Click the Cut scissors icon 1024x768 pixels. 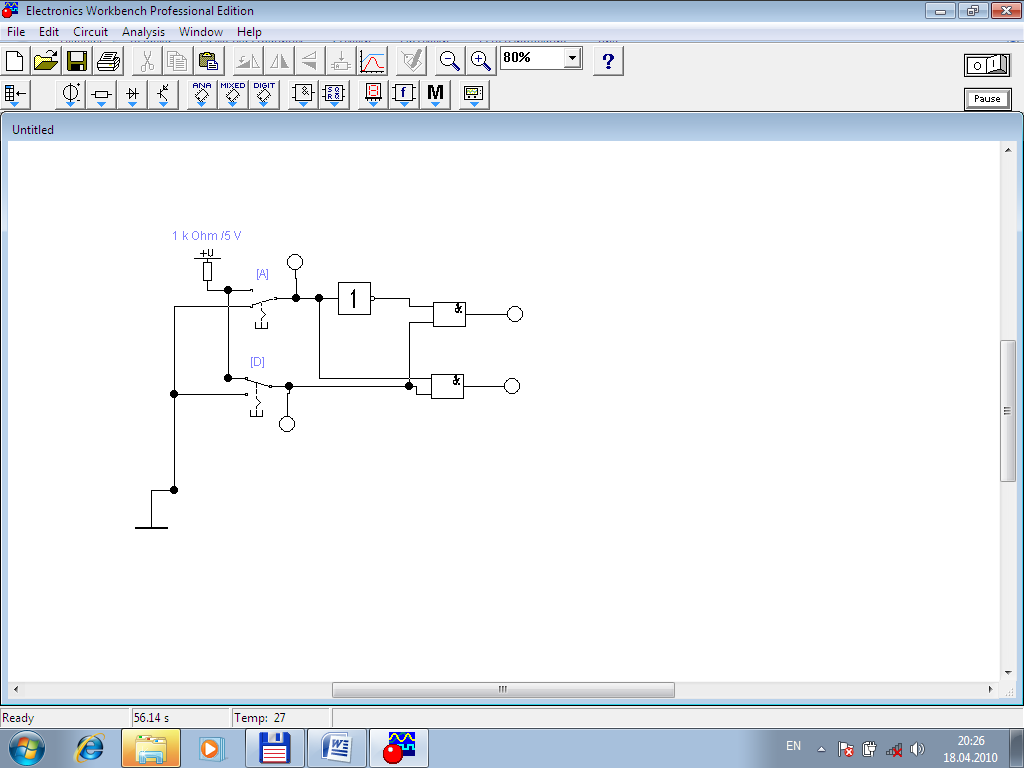click(147, 61)
